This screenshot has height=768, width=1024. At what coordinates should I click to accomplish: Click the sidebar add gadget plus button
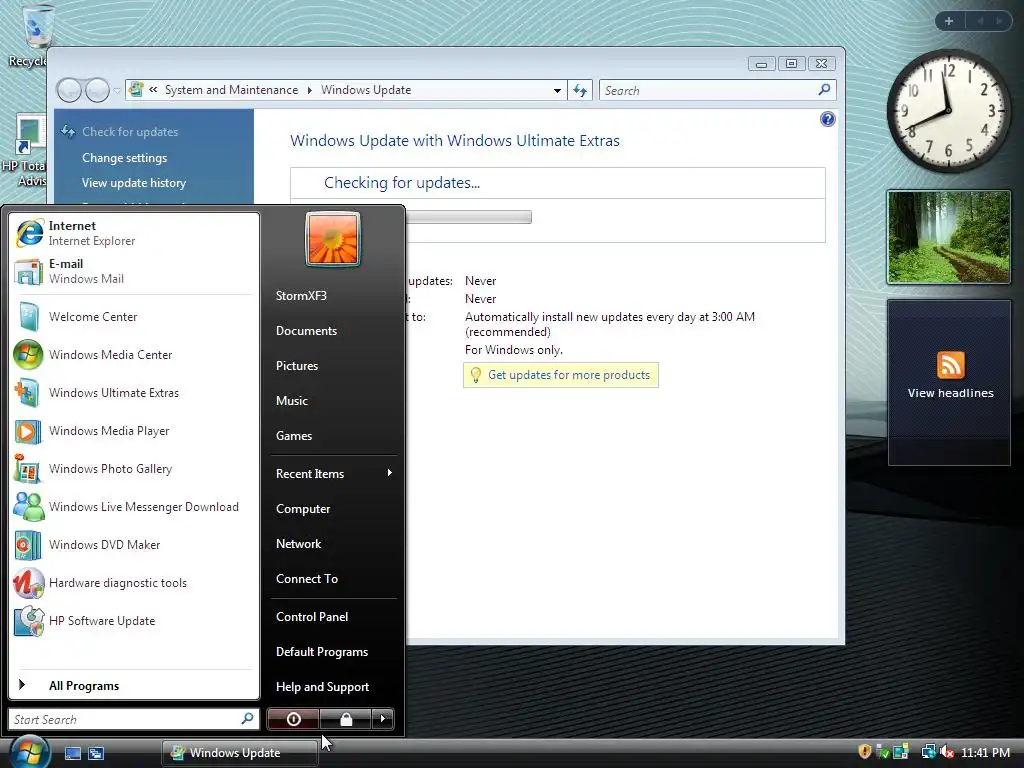pos(949,21)
